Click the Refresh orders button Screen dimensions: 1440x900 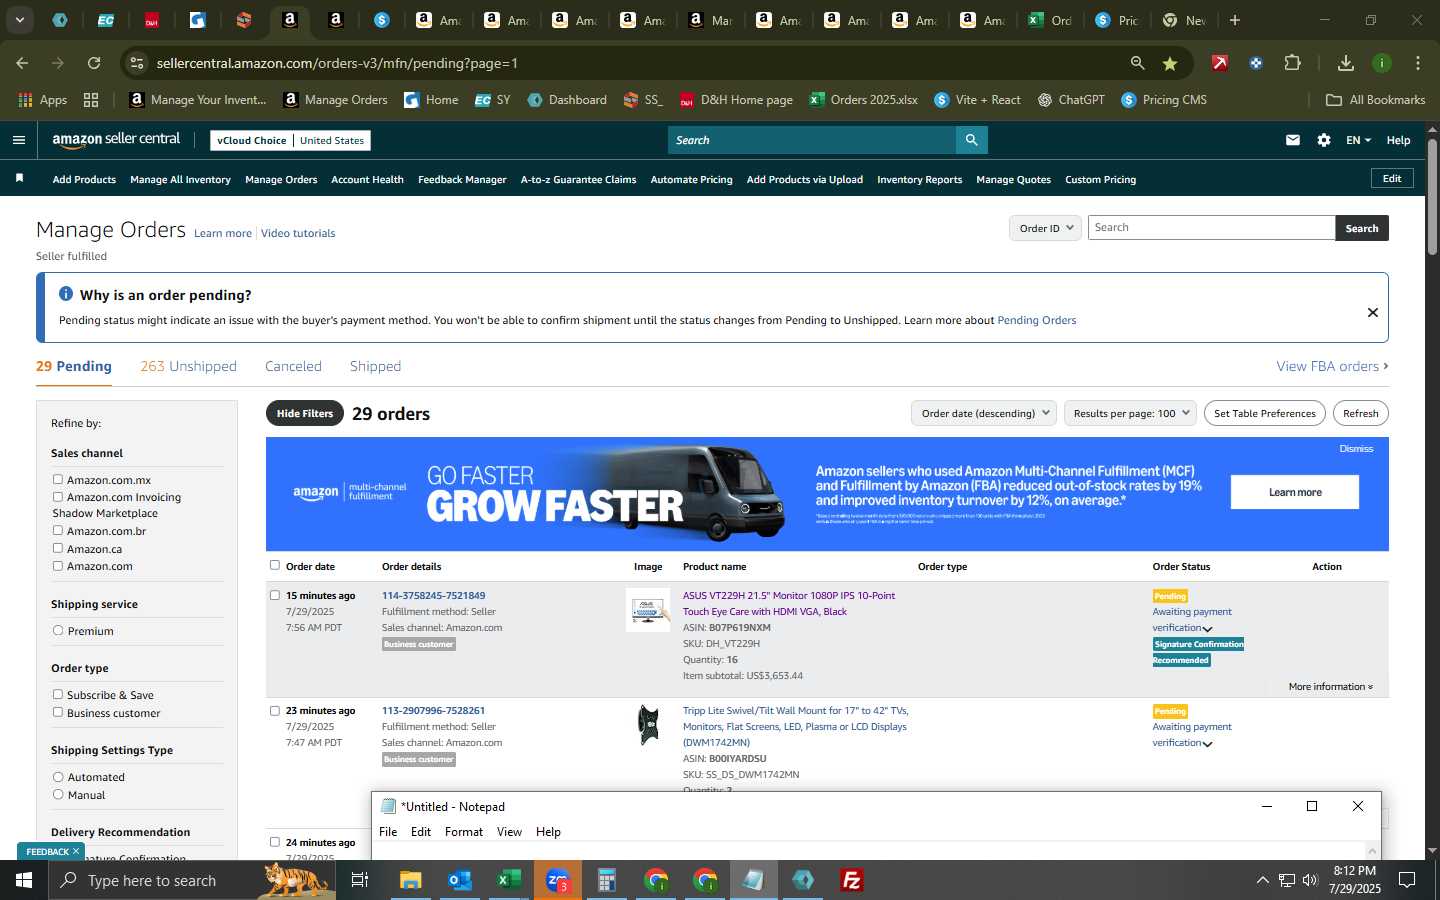(1360, 413)
